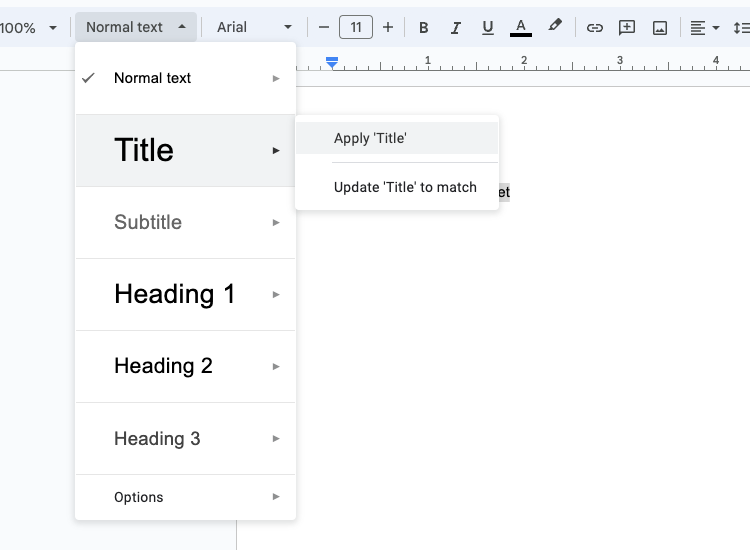Image resolution: width=750 pixels, height=550 pixels.
Task: Toggle underline formatting
Action: point(488,27)
